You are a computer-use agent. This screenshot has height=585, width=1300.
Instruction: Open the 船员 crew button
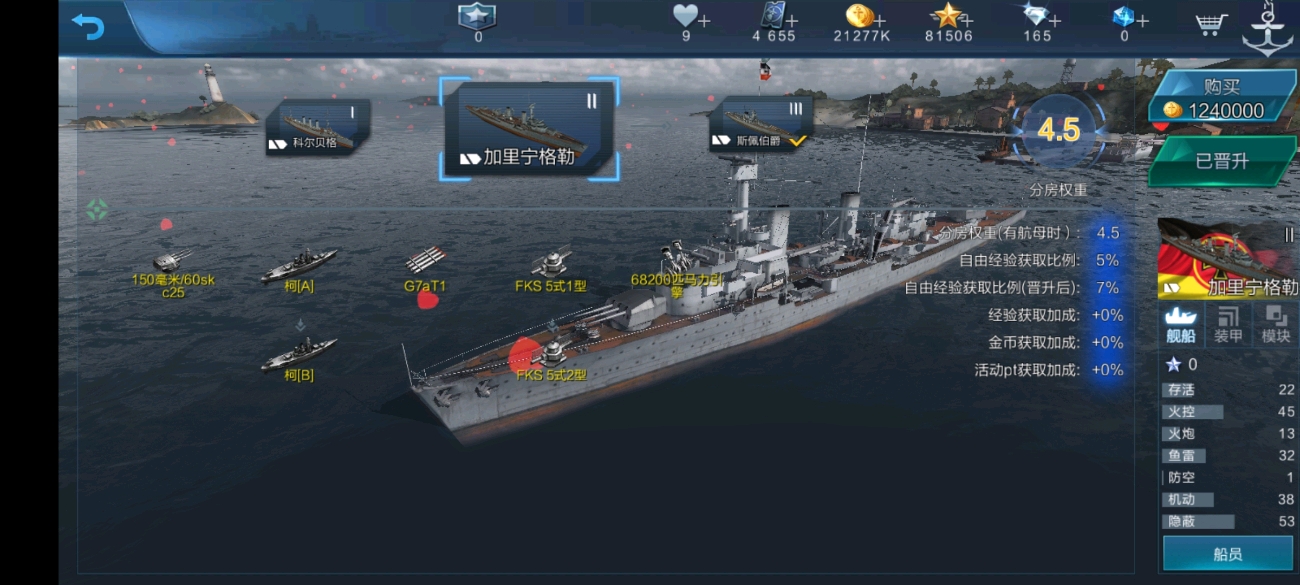click(1228, 555)
